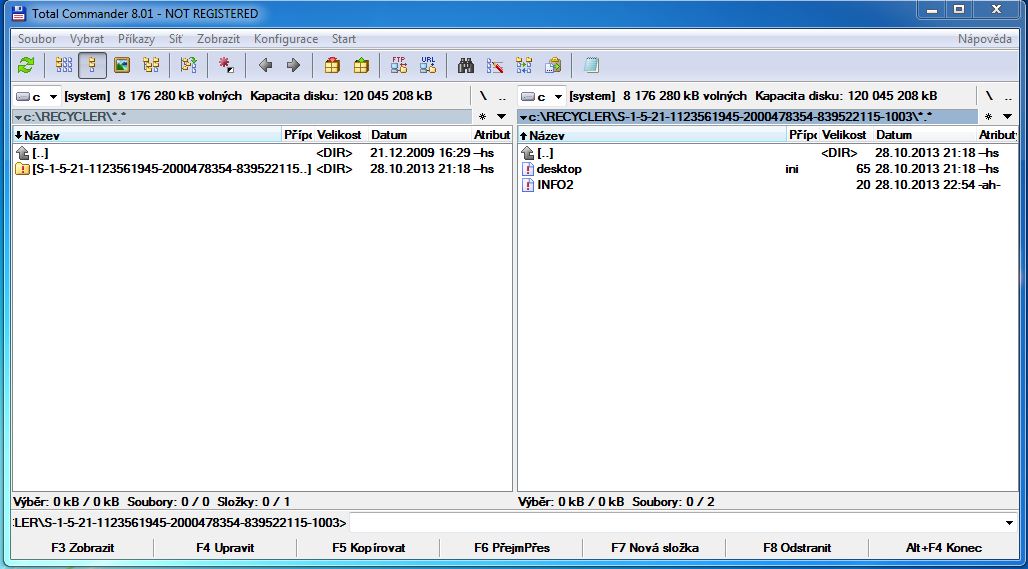Open the command line history dropdown
The height and width of the screenshot is (569, 1028).
(x=1010, y=522)
